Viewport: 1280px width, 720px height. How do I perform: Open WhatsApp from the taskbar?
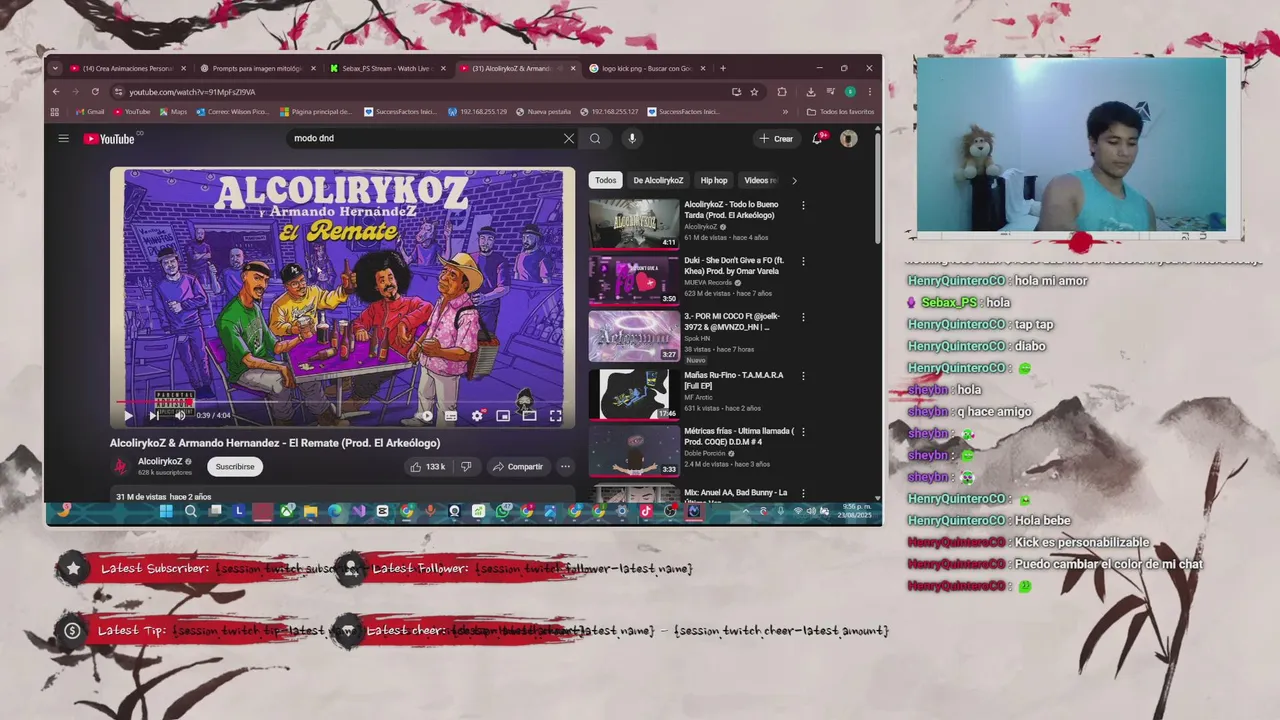coord(502,512)
